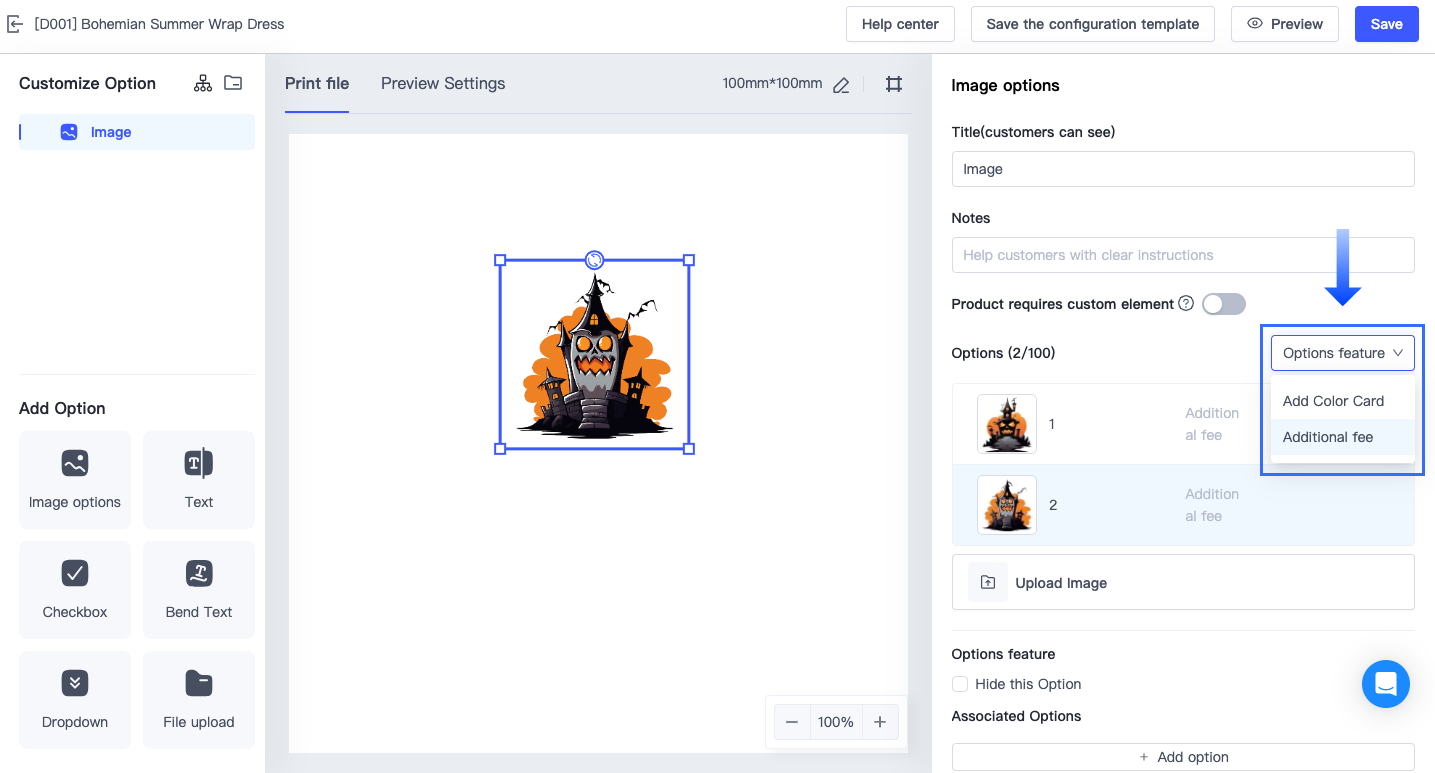
Task: Add an Image options element
Action: click(74, 480)
